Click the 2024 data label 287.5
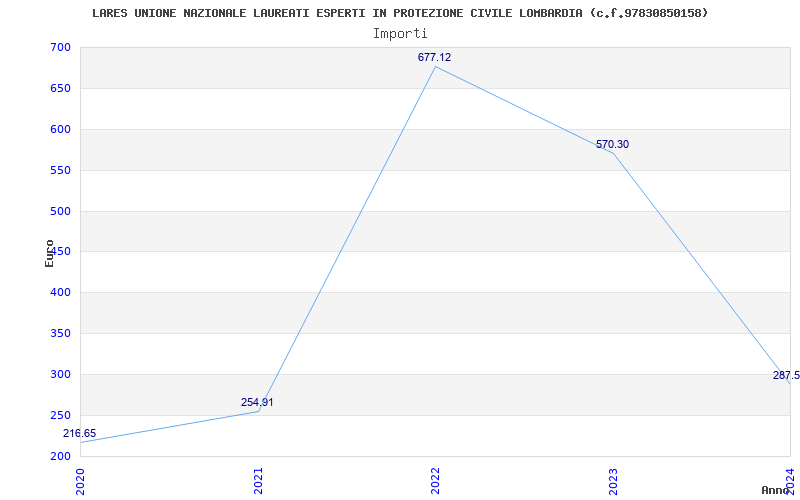Screen dimensions: 800x500 pos(786,376)
